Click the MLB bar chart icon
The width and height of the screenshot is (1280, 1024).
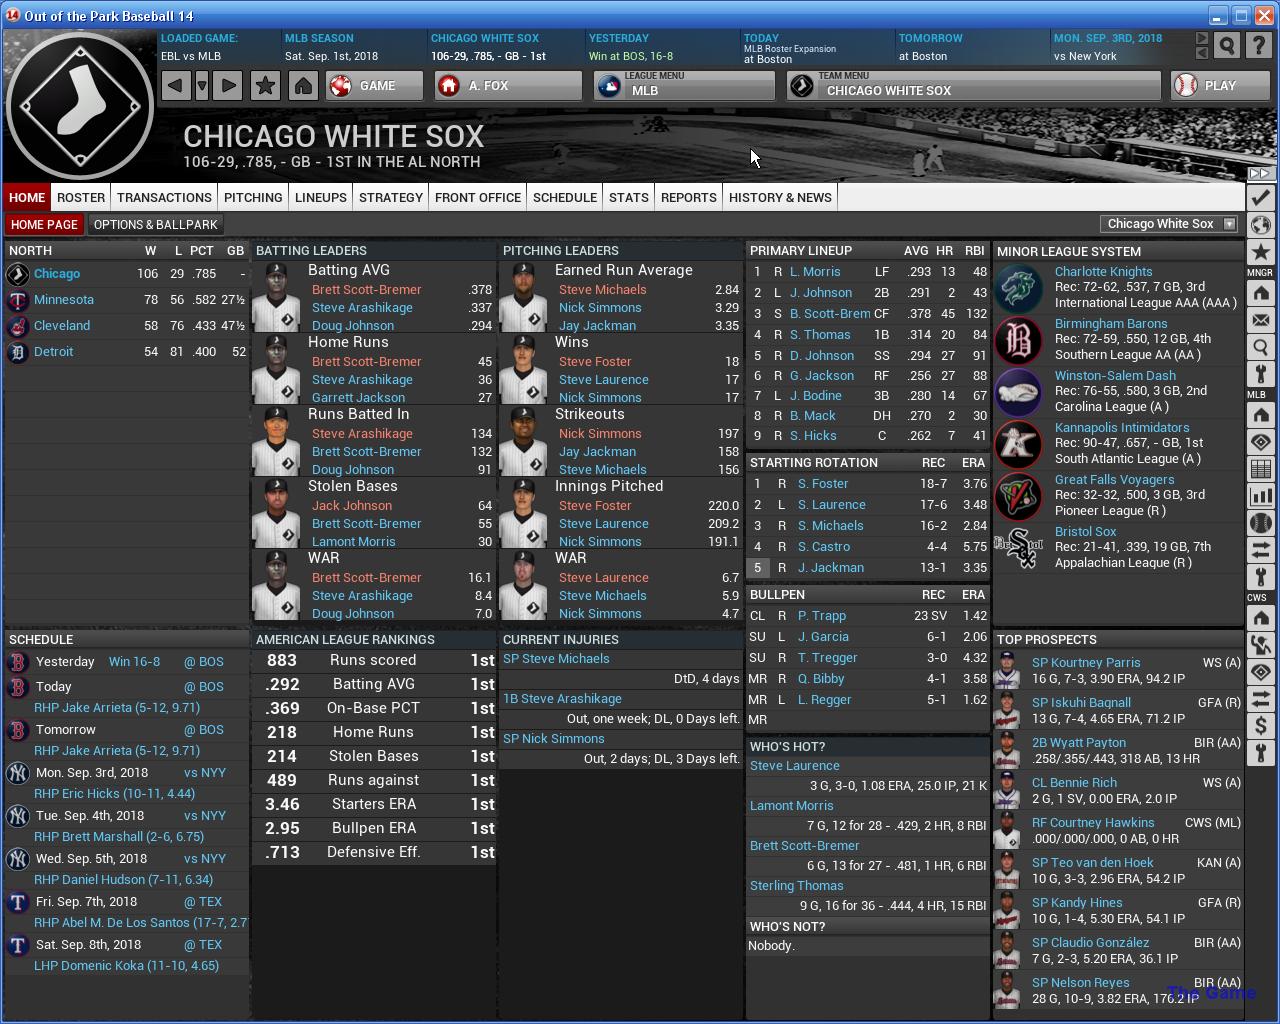click(1260, 496)
